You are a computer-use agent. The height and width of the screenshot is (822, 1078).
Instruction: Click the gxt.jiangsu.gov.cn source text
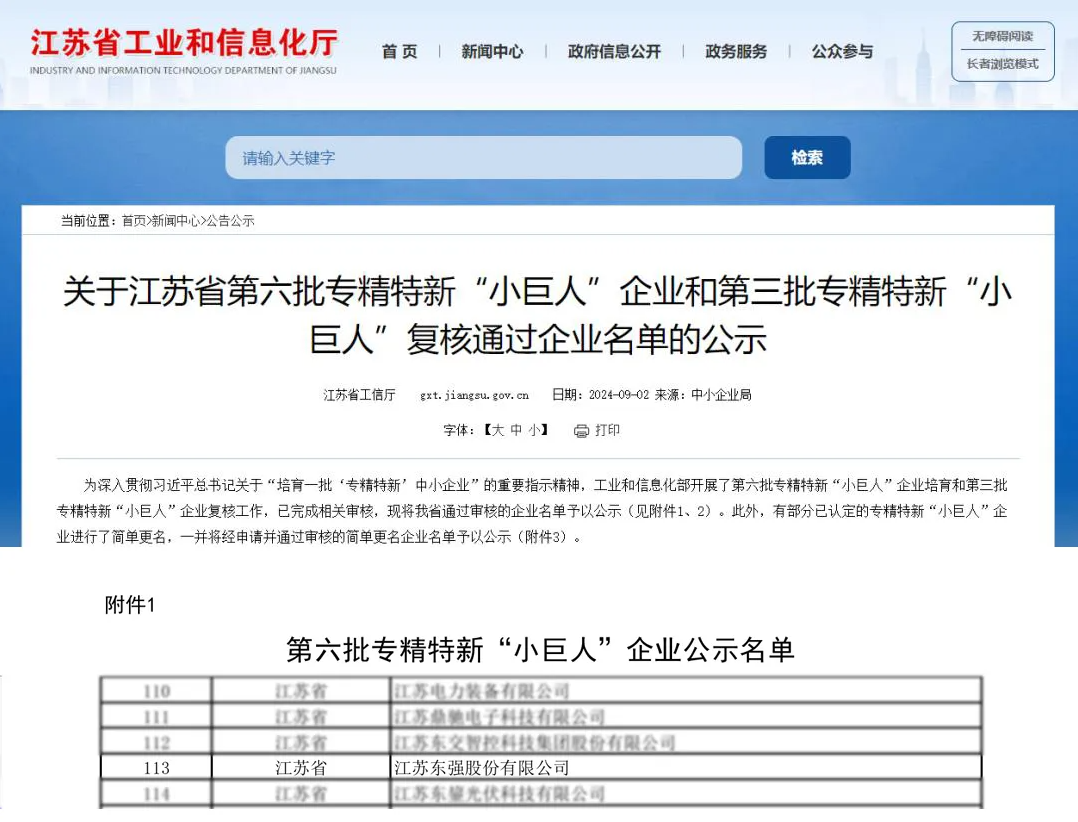pos(474,395)
